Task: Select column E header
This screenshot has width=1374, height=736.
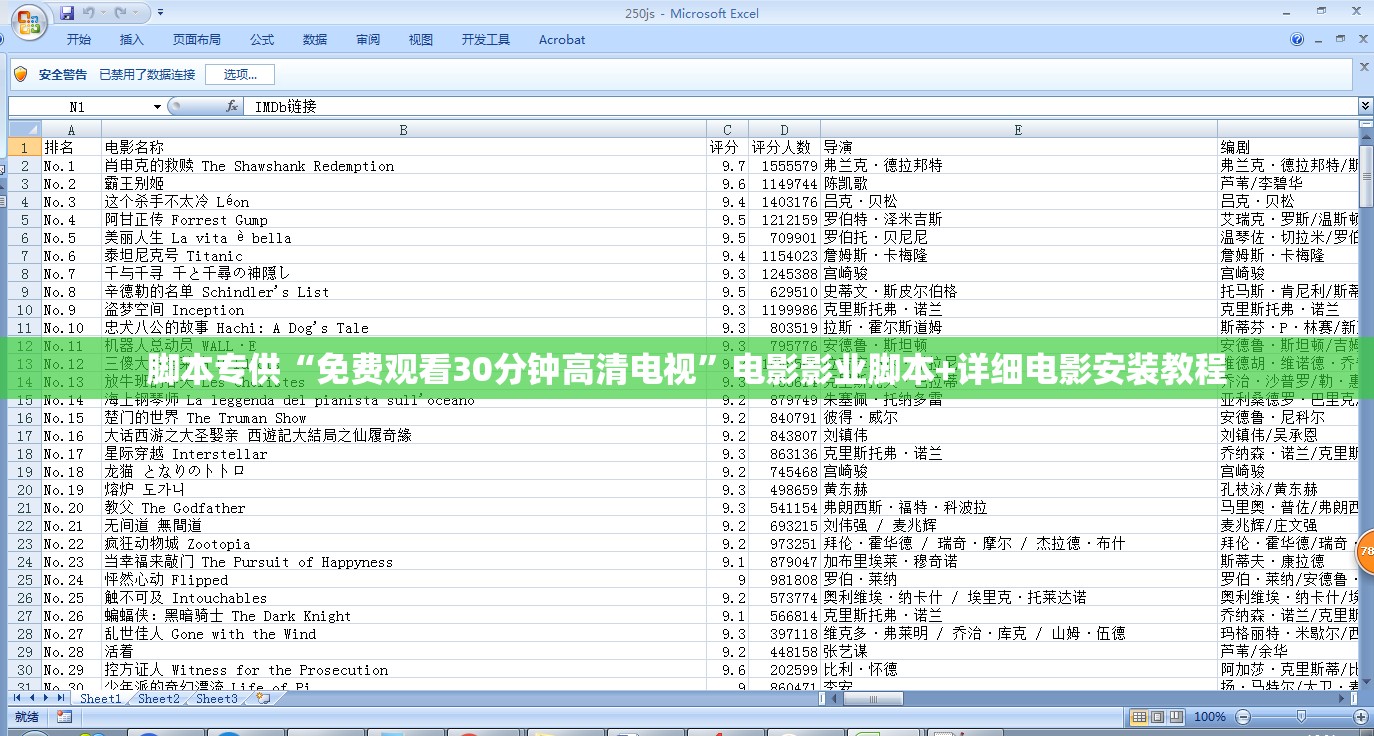Action: click(1019, 129)
